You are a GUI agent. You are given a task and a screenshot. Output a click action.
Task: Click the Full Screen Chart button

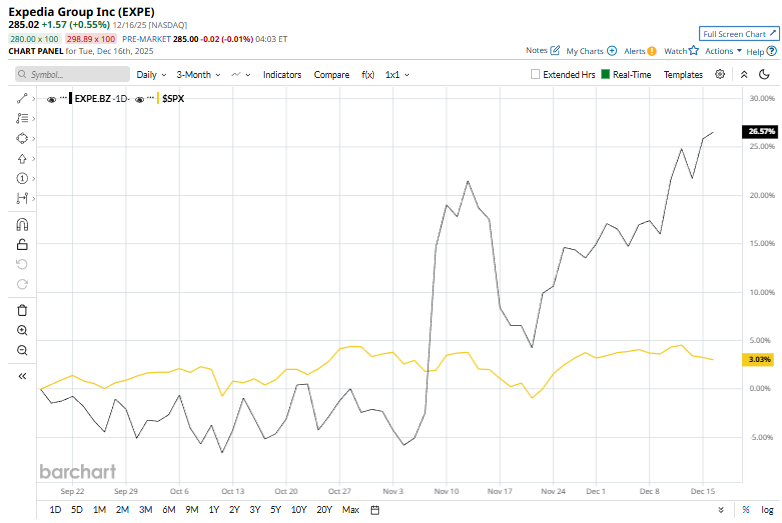(x=739, y=34)
